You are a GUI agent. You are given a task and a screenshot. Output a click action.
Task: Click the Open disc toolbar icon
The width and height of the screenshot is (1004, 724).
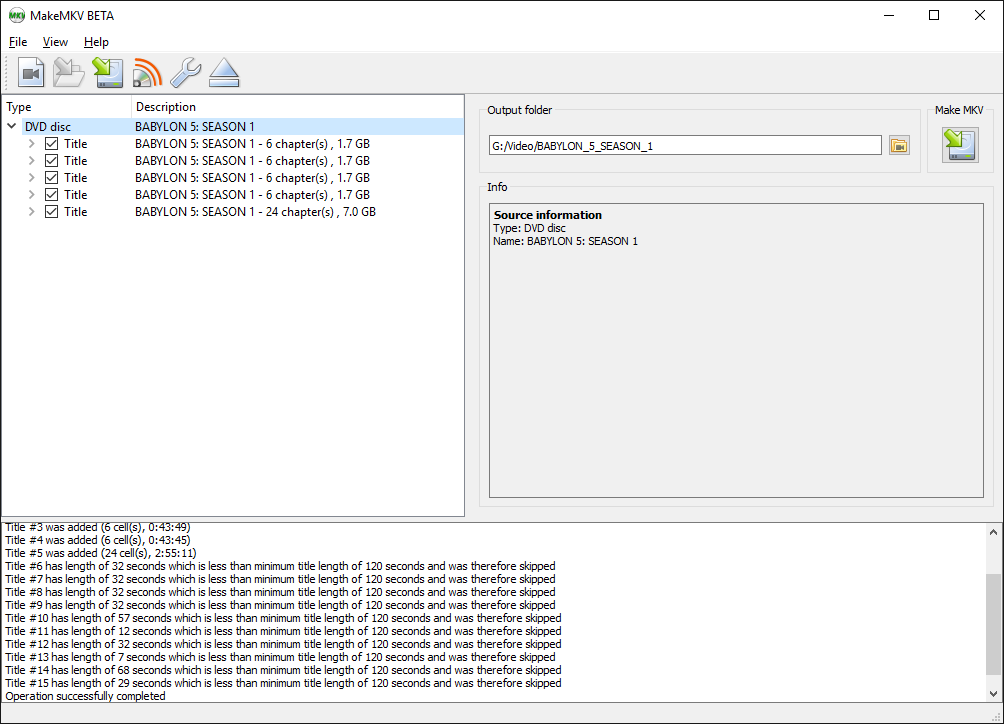(69, 73)
